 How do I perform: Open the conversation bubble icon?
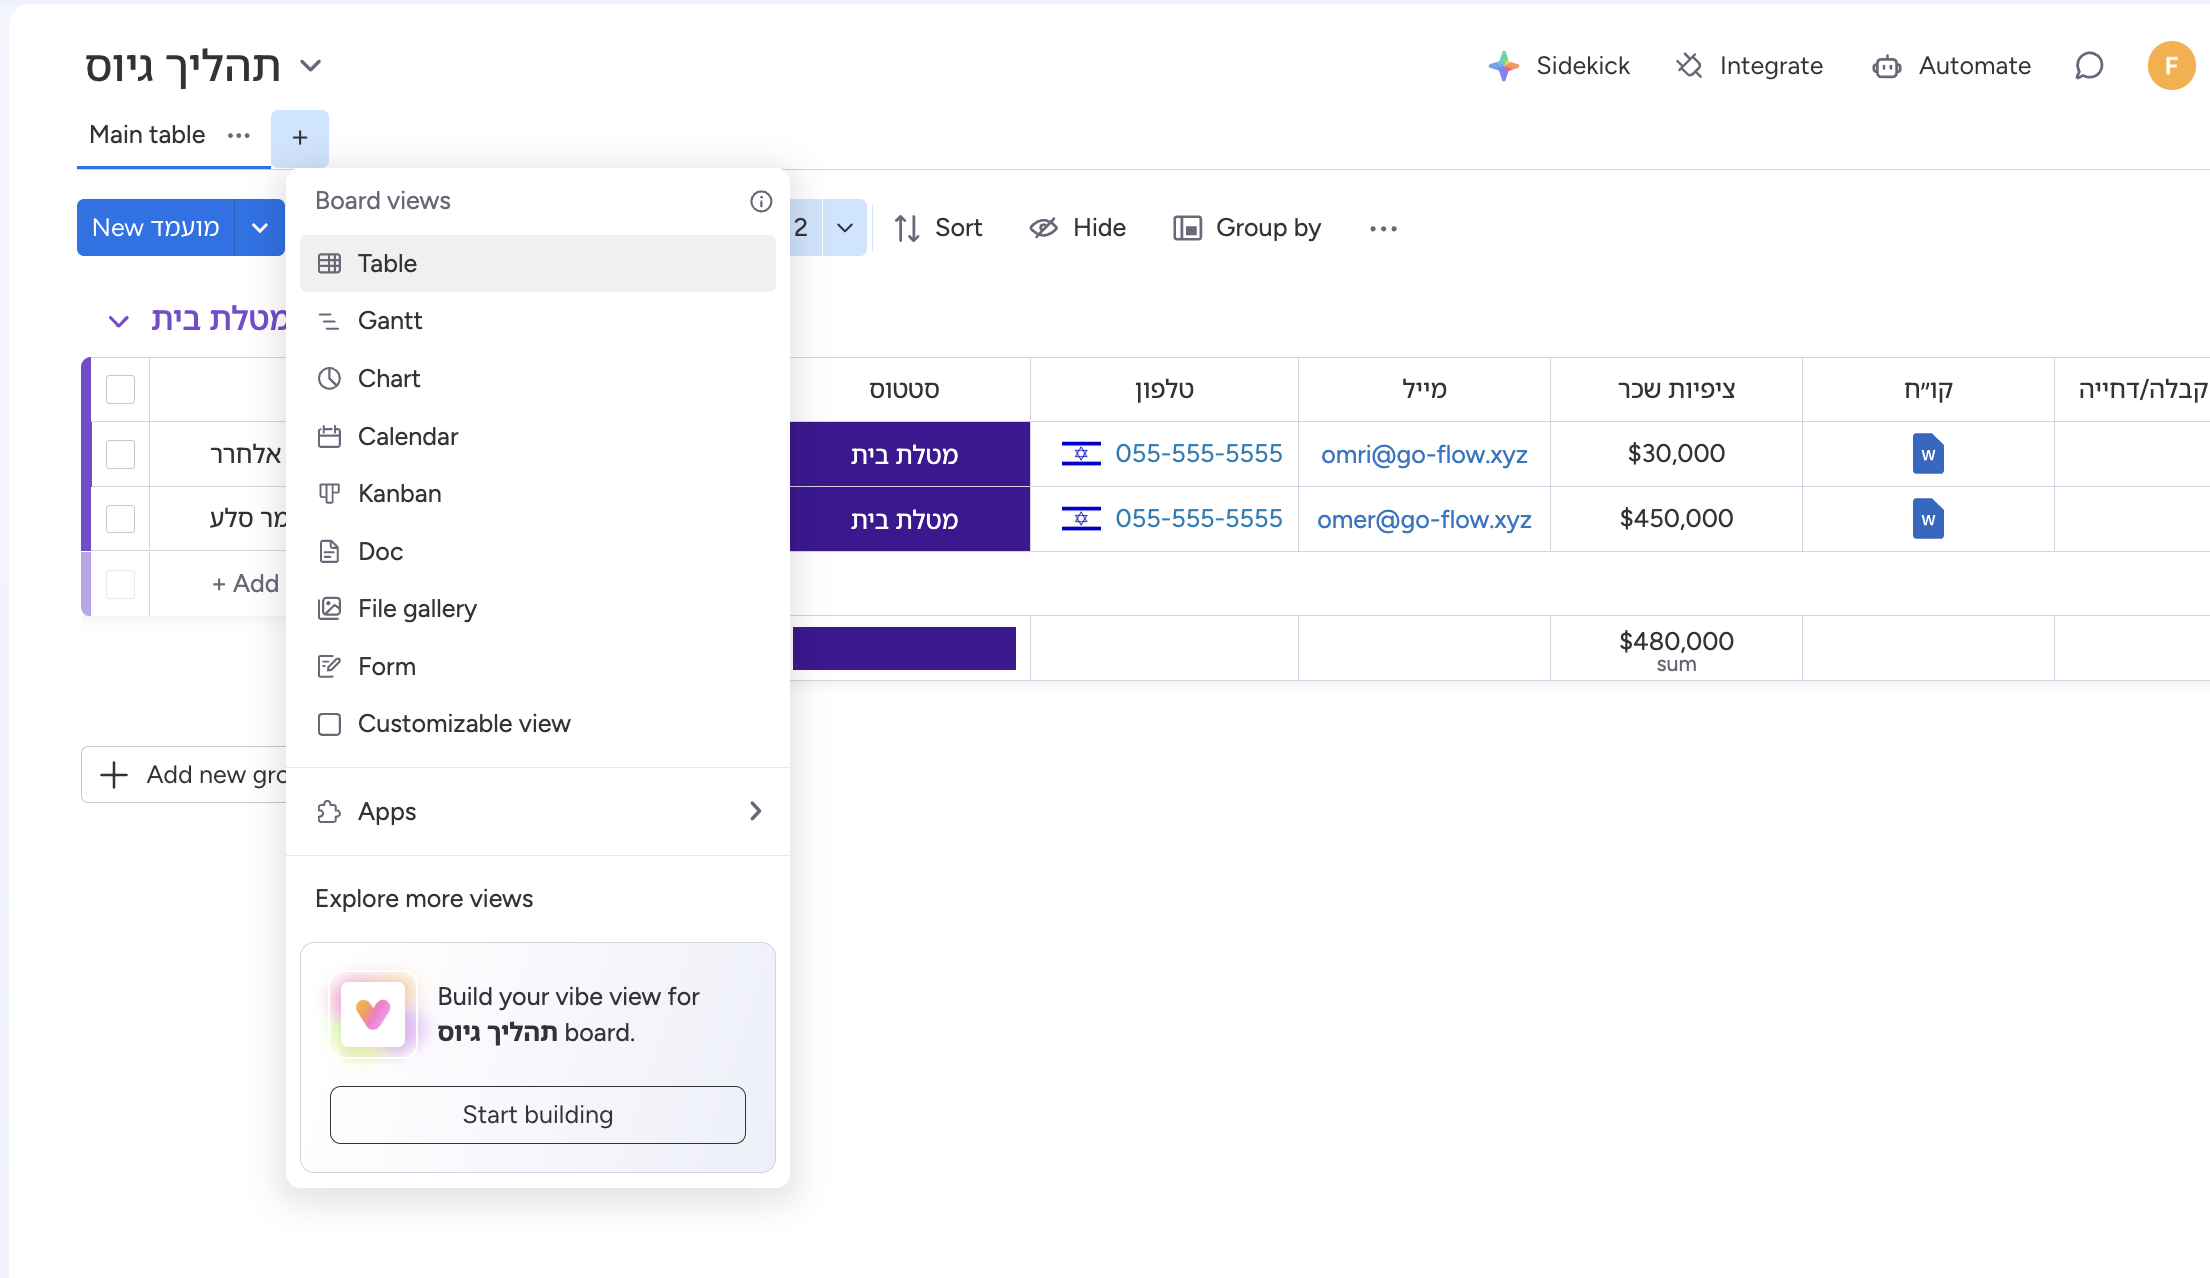tap(2089, 66)
